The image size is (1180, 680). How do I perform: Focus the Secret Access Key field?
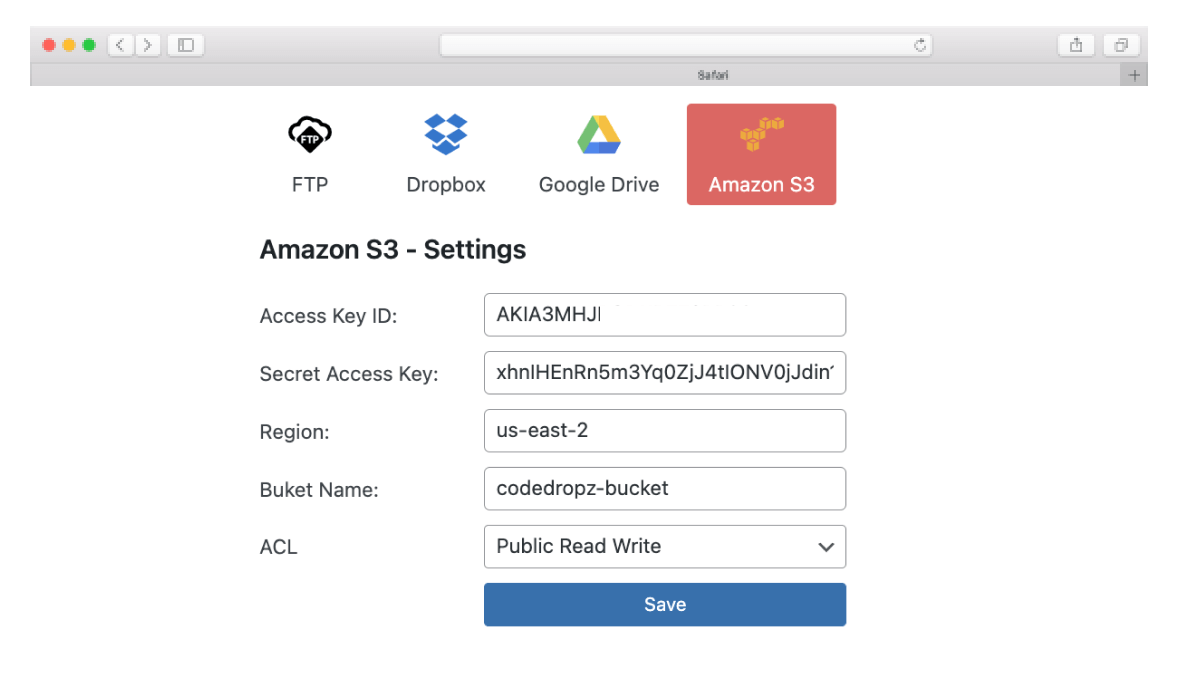point(665,373)
